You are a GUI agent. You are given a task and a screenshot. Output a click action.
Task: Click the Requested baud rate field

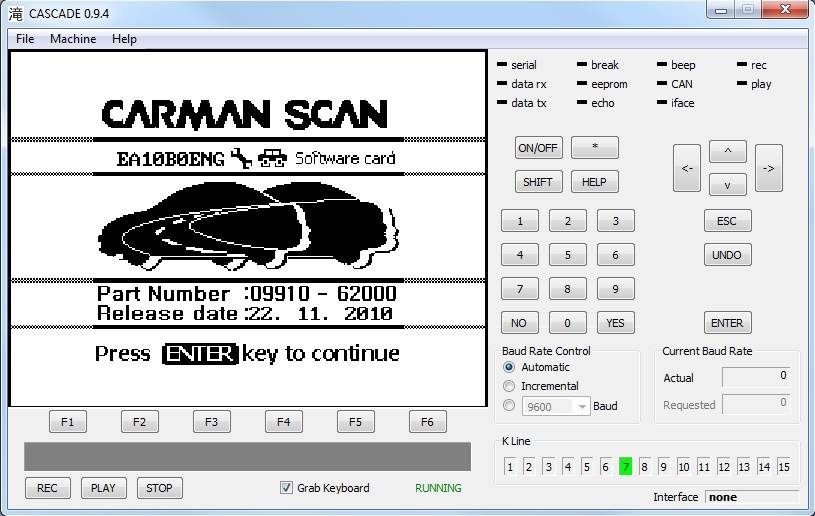[756, 403]
